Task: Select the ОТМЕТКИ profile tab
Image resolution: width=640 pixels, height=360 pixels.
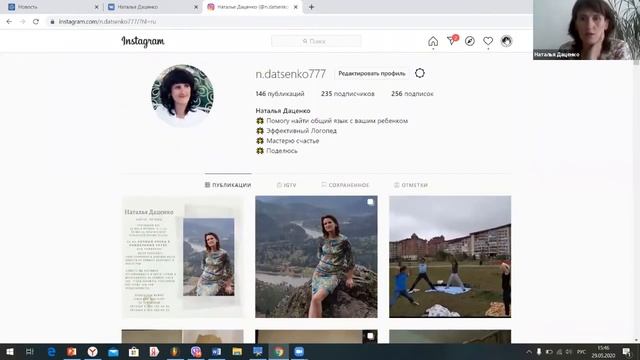Action: click(411, 185)
